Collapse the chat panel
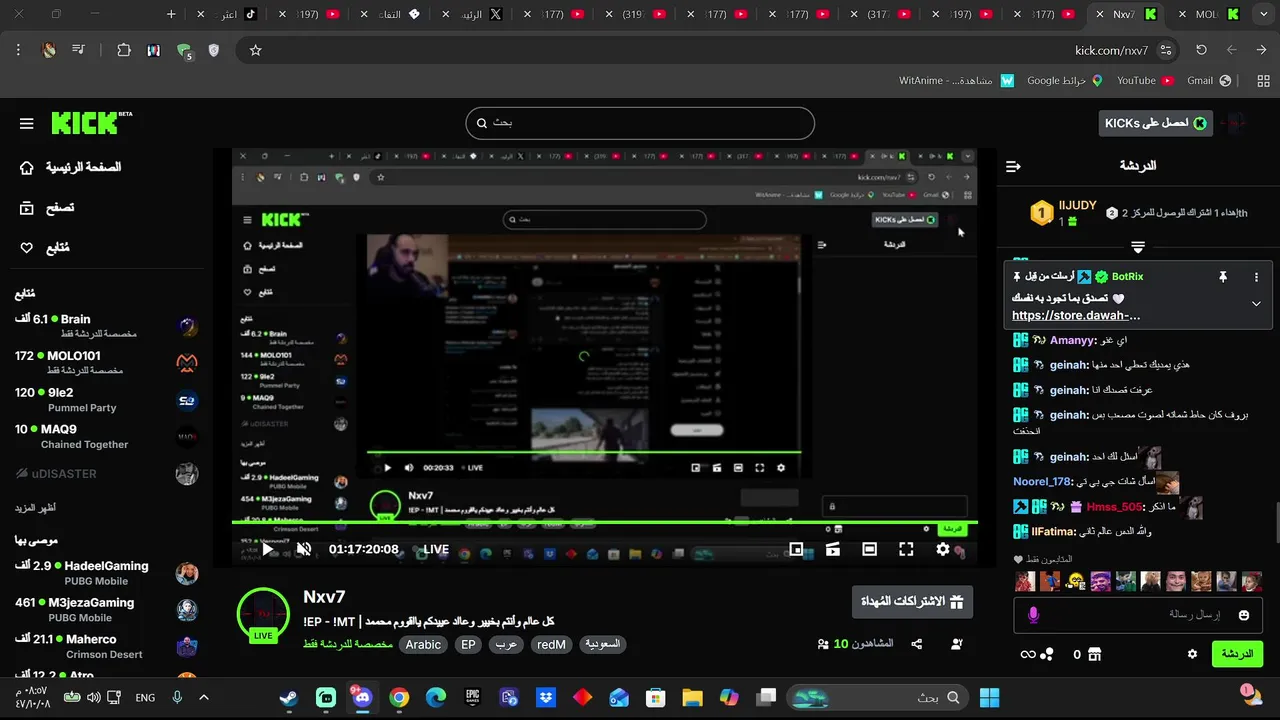Viewport: 1280px width, 720px height. [1013, 166]
